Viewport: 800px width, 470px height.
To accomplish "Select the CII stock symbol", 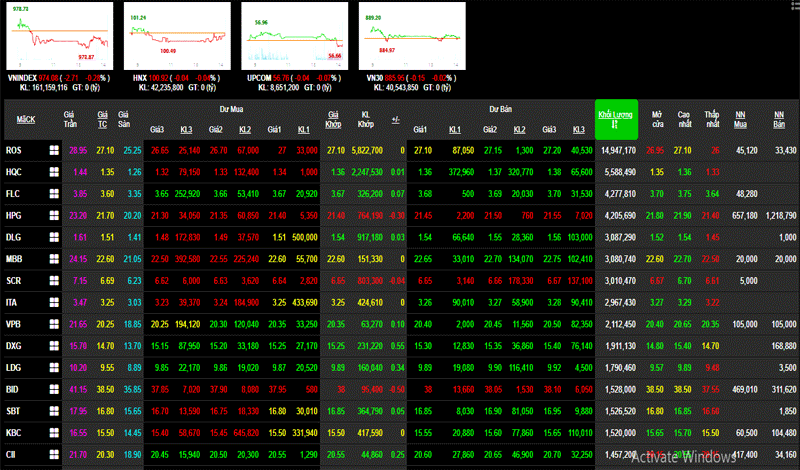I will coord(10,454).
